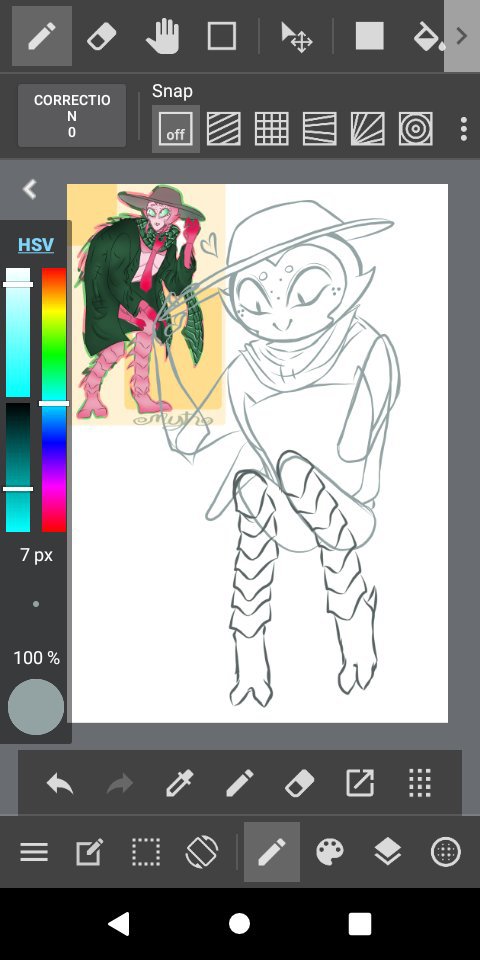This screenshot has height=960, width=480.
Task: Enable grid snap guide
Action: coord(271,129)
